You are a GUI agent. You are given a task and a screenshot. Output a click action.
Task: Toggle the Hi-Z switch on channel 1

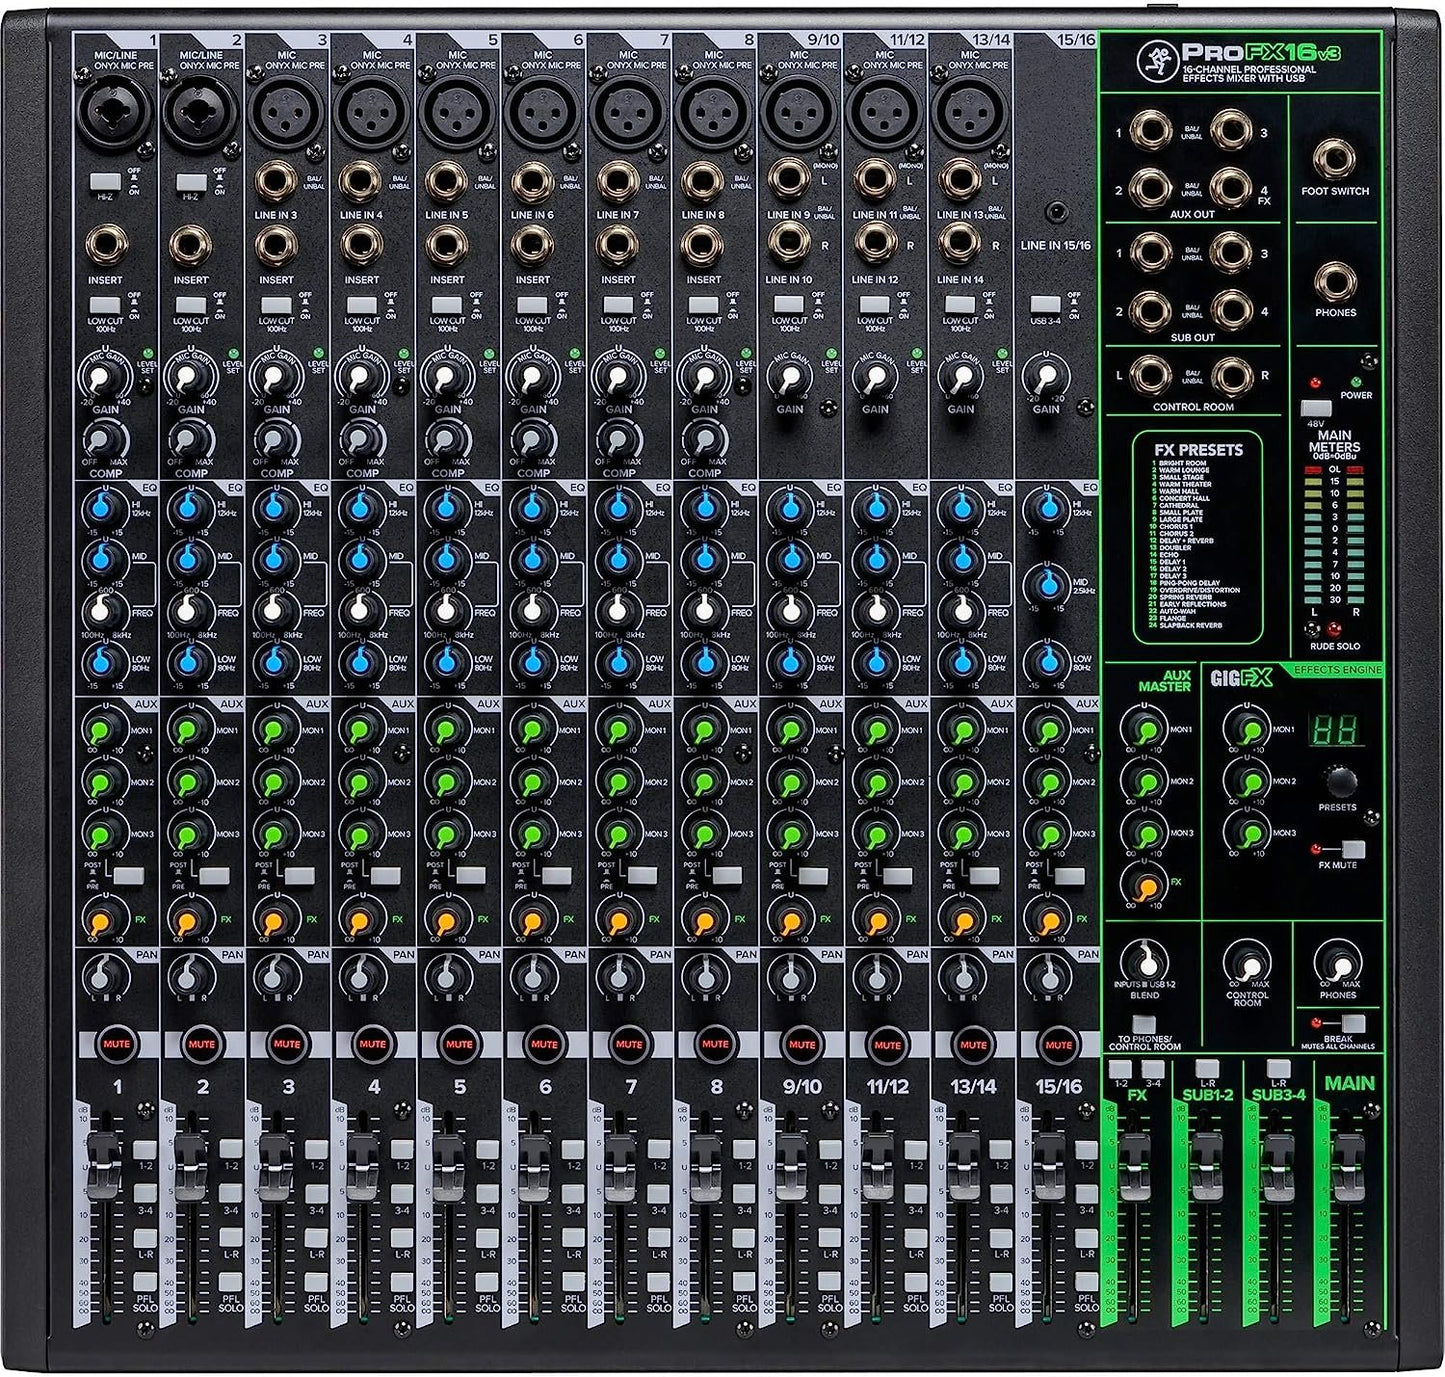pos(104,183)
